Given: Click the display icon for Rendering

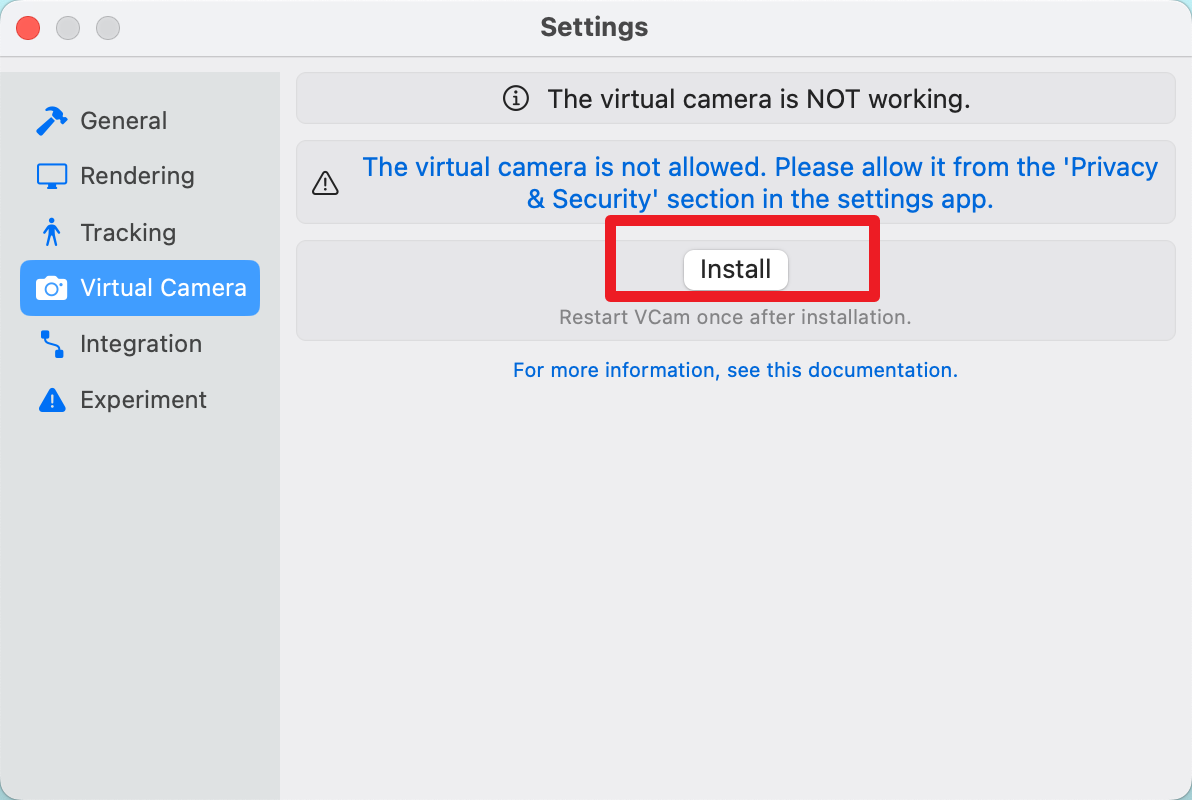Looking at the screenshot, I should tap(51, 176).
